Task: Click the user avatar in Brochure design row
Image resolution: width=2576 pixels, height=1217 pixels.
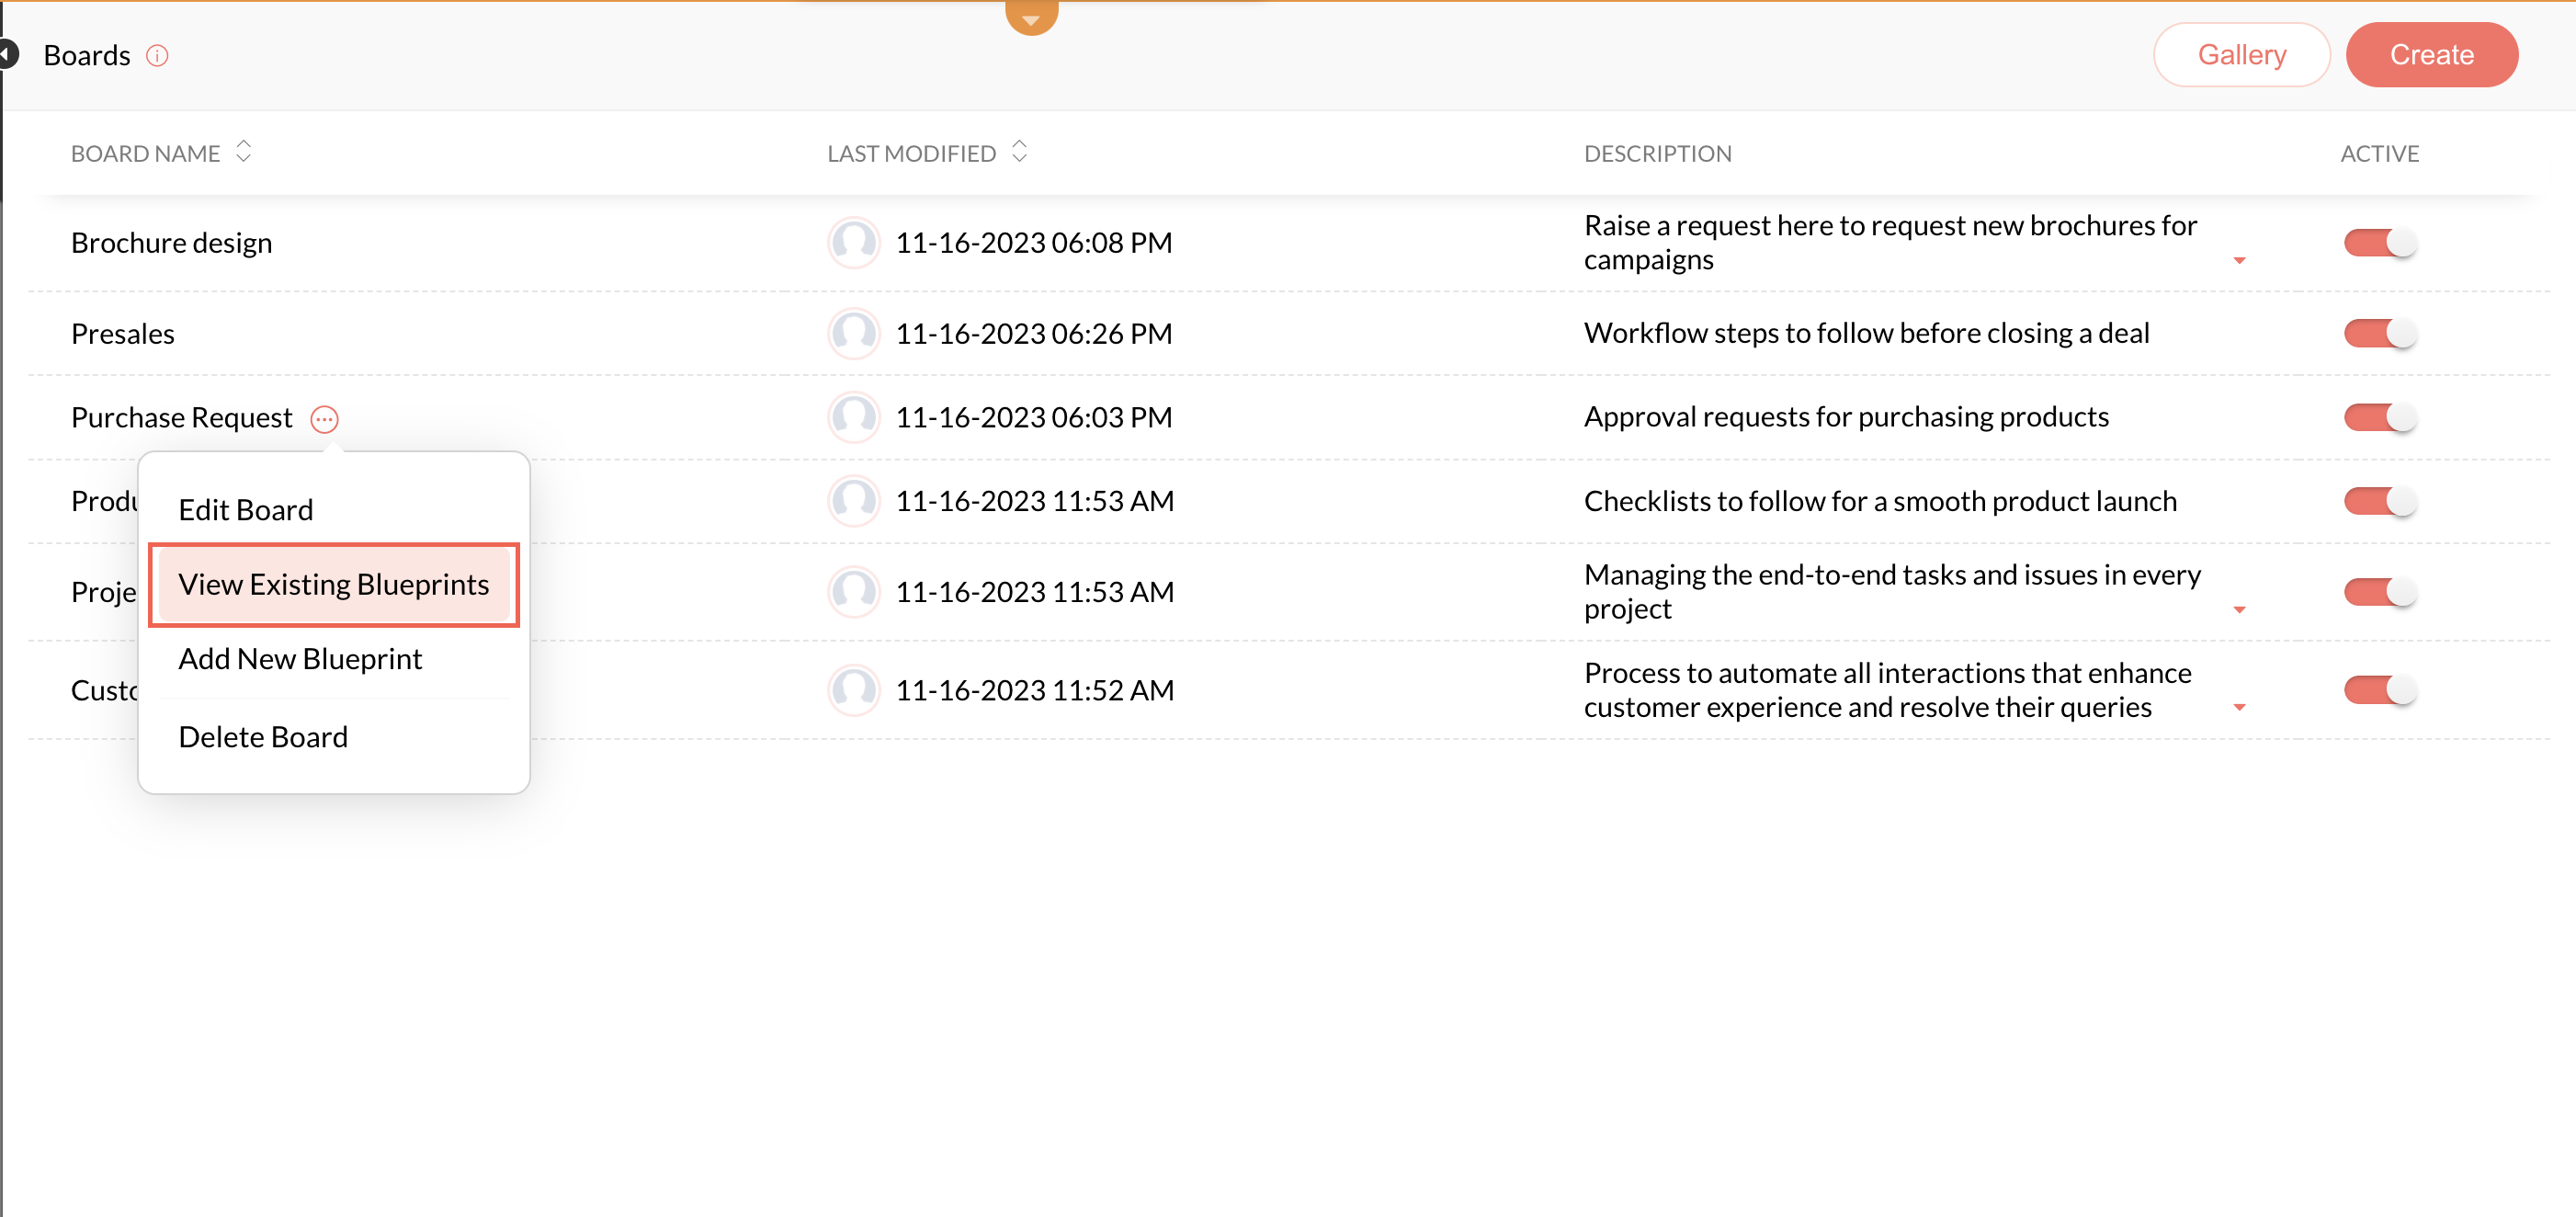Action: 853,243
